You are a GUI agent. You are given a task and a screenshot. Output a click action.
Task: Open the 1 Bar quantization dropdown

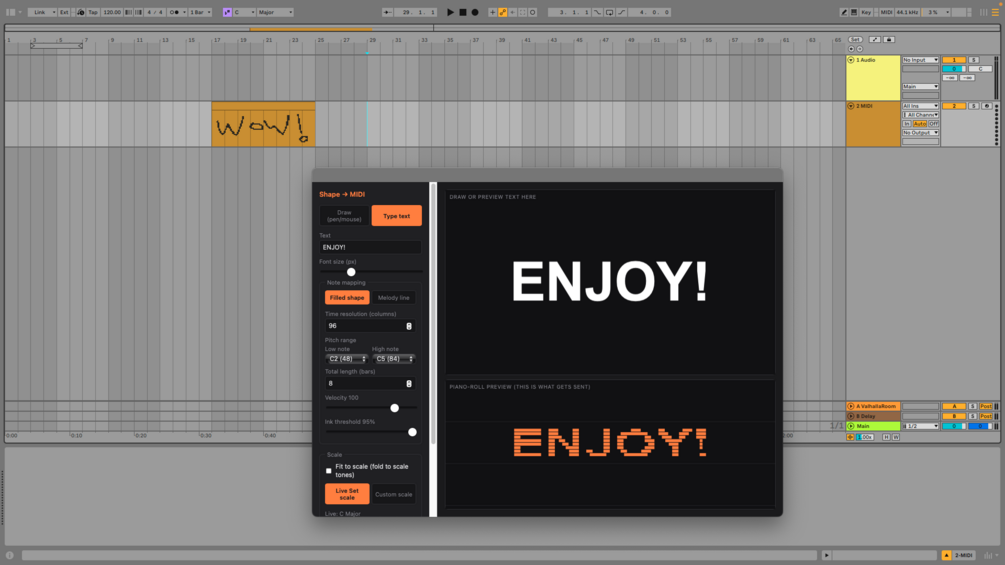[200, 12]
